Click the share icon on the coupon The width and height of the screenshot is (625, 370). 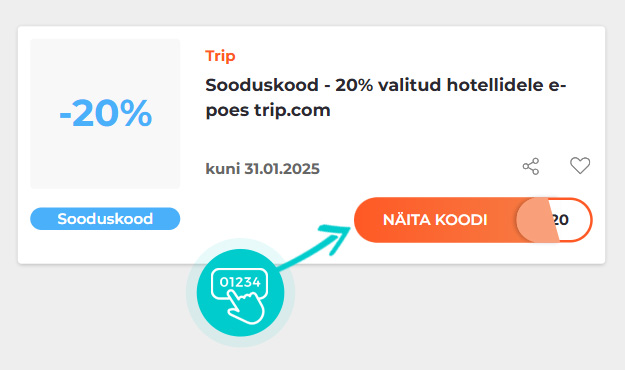[531, 166]
